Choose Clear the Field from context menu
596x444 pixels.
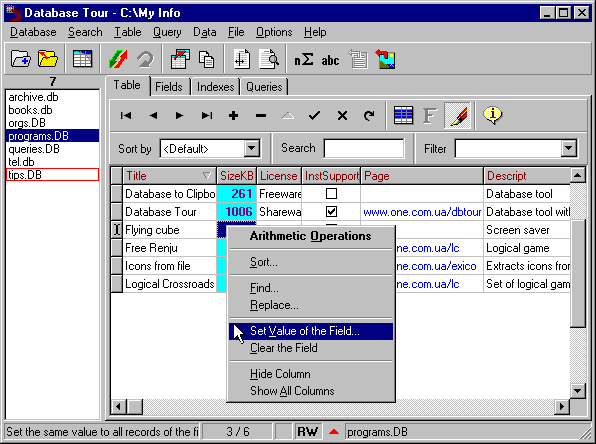click(x=311, y=348)
